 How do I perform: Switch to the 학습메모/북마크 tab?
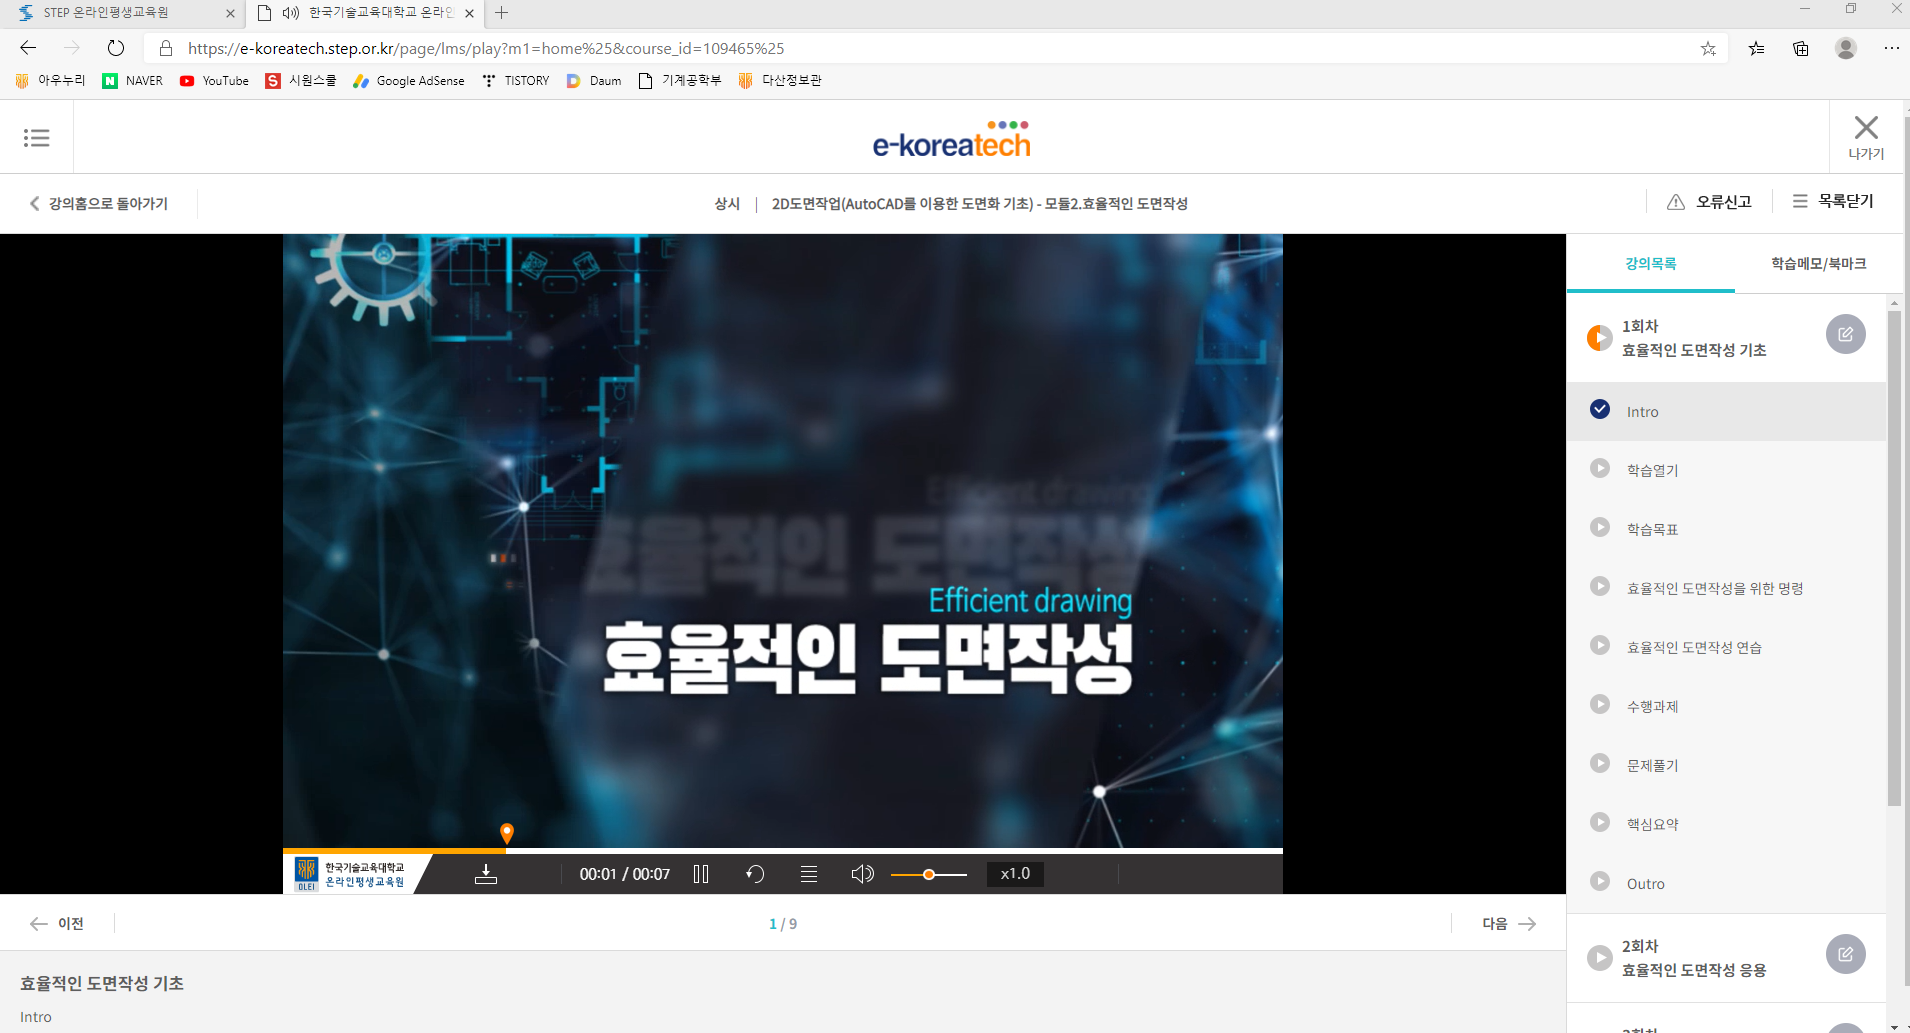tap(1818, 263)
